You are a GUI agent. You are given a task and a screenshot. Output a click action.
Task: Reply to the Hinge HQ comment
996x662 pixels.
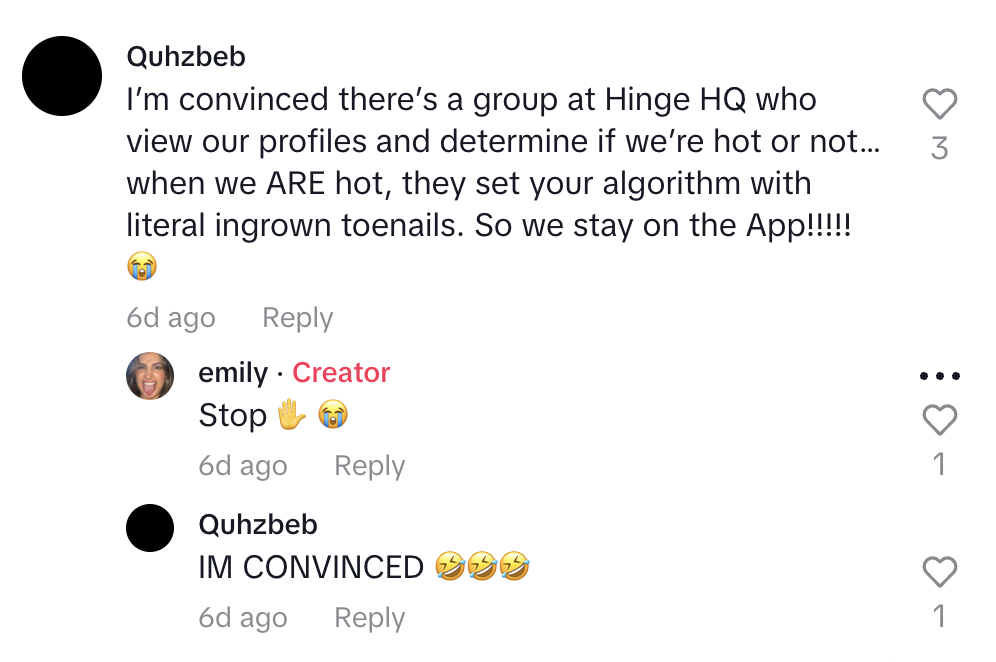[297, 318]
